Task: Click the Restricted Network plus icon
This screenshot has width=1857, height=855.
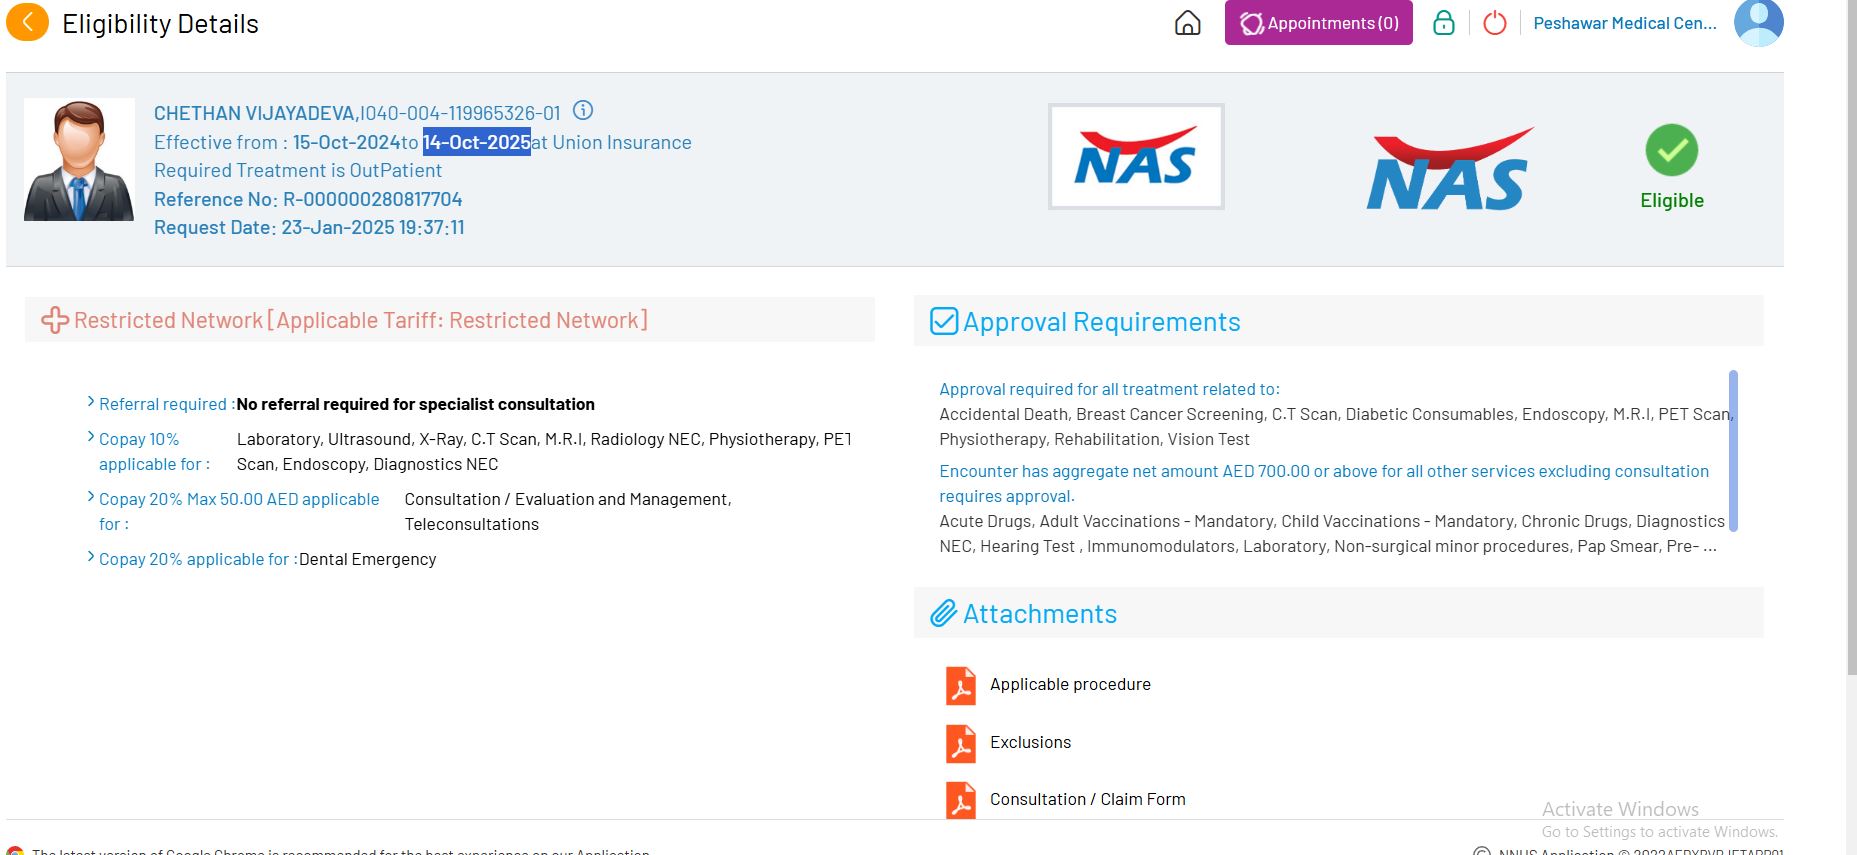Action: point(54,320)
